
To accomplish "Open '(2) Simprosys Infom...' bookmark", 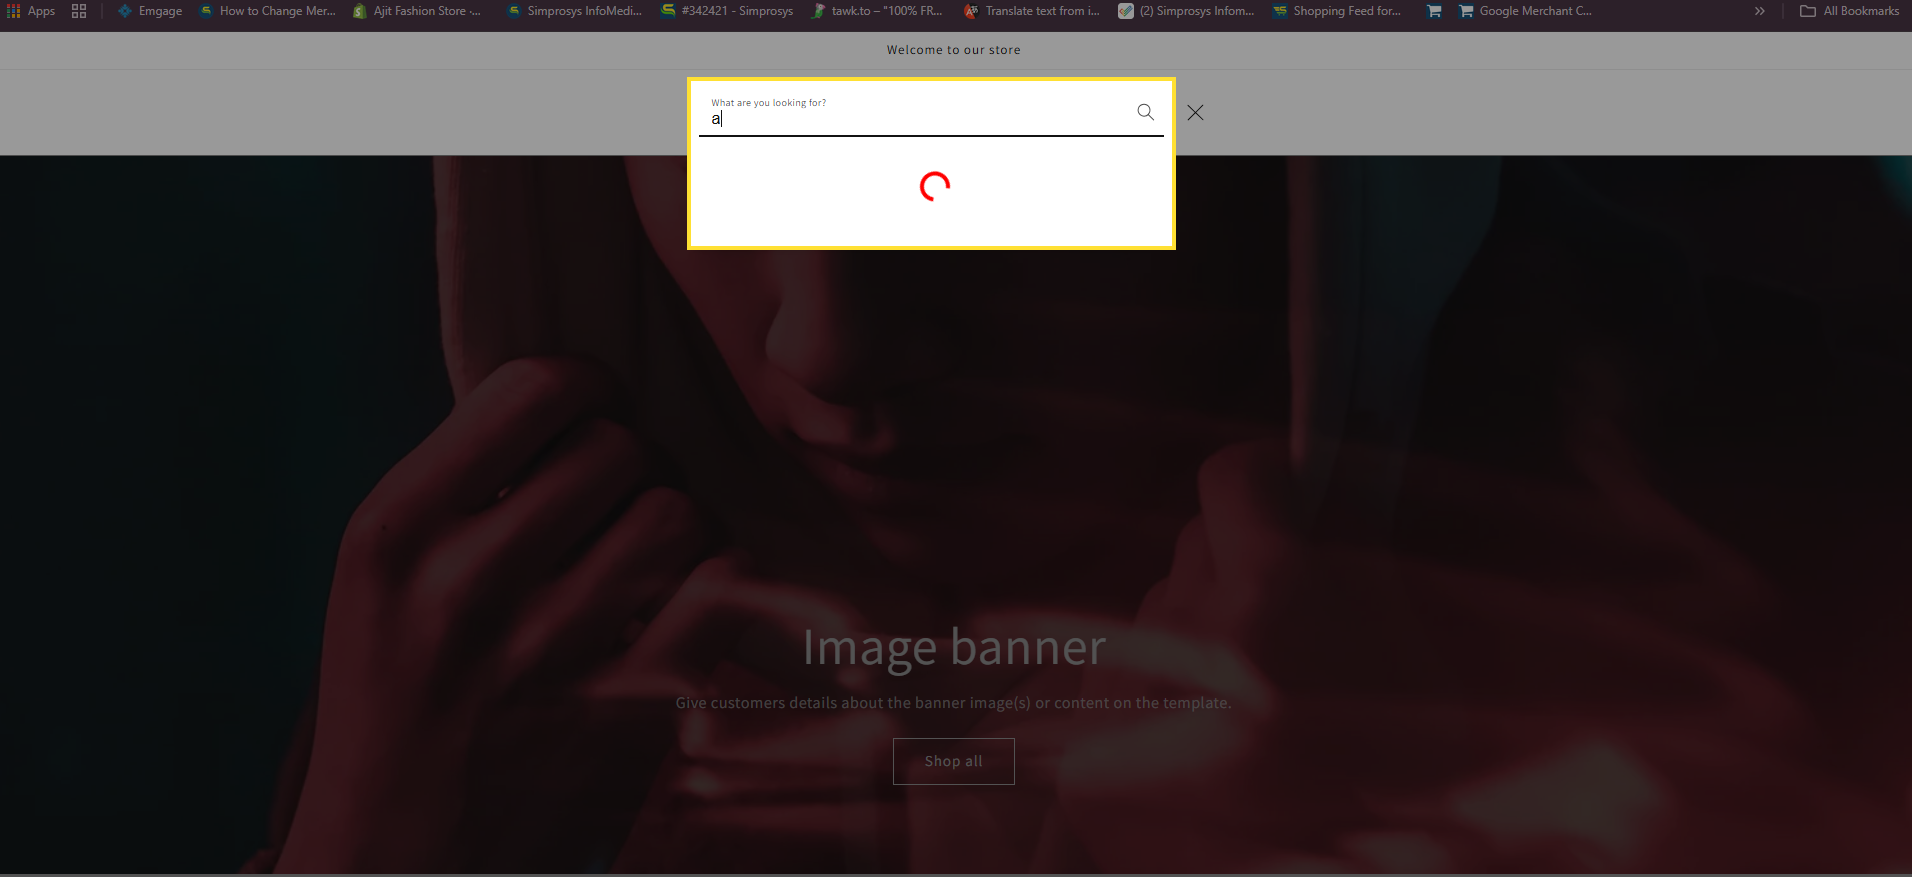I will point(1186,11).
